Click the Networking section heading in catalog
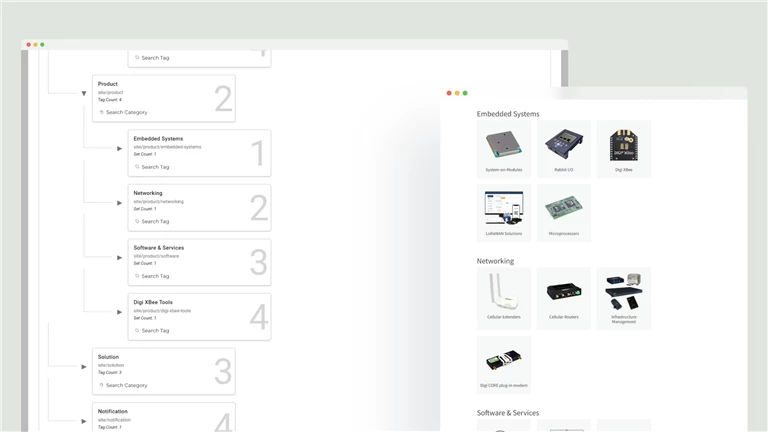768x432 pixels. point(495,261)
